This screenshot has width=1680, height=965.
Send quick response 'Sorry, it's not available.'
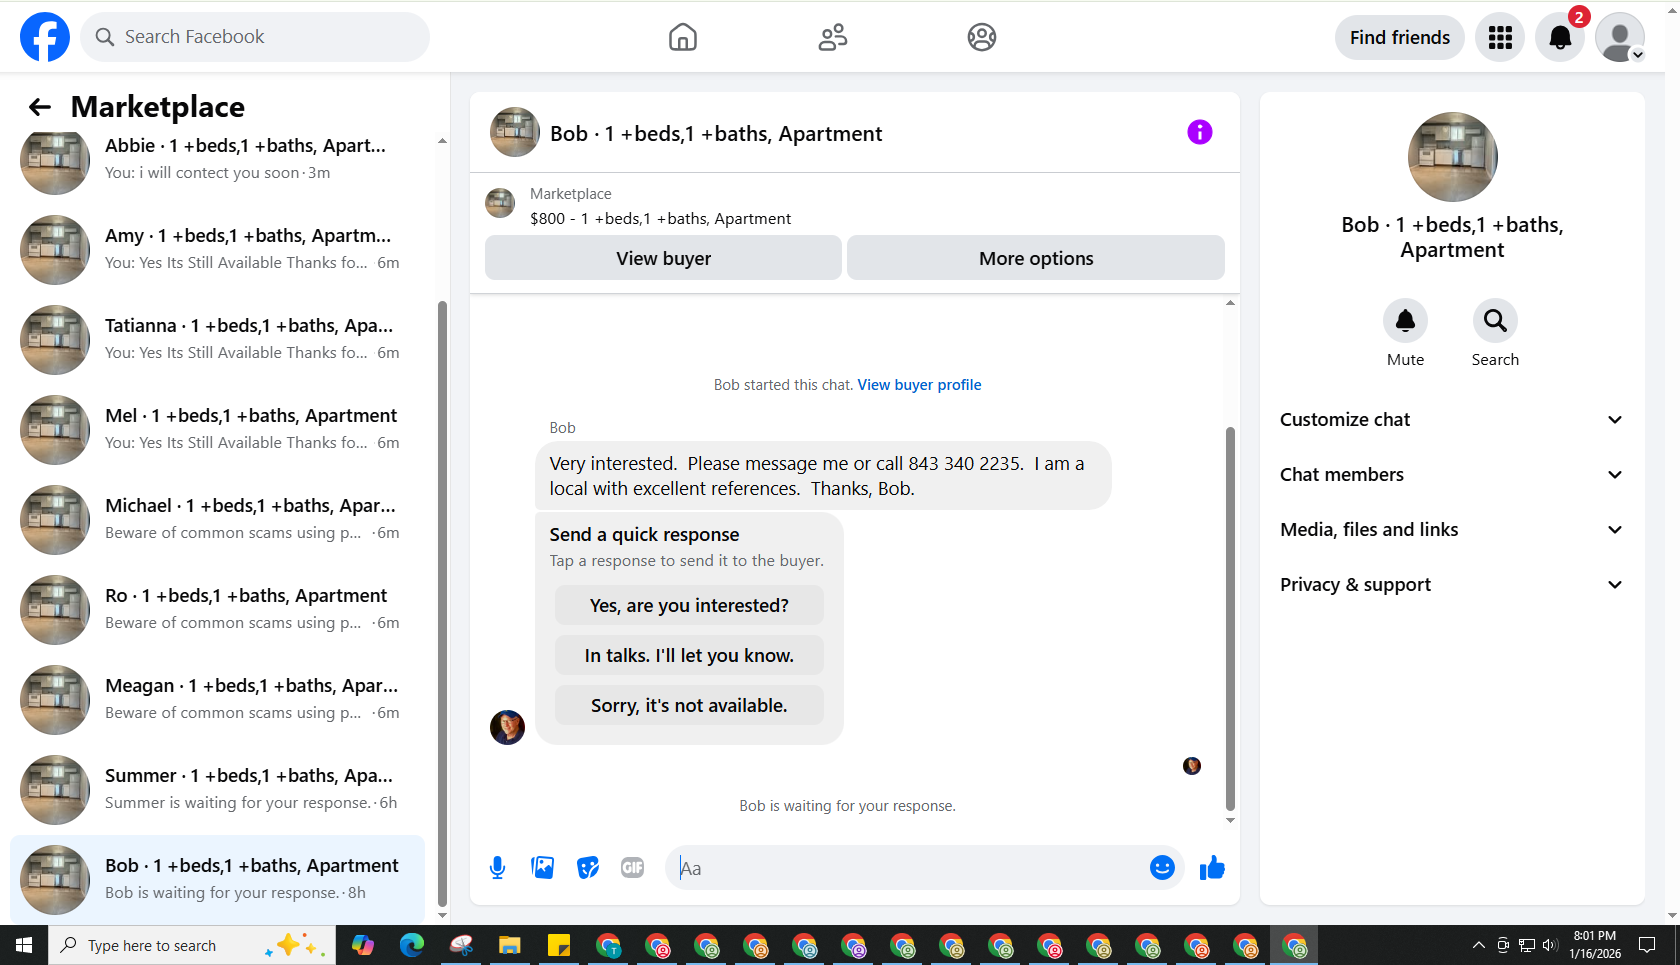point(689,705)
